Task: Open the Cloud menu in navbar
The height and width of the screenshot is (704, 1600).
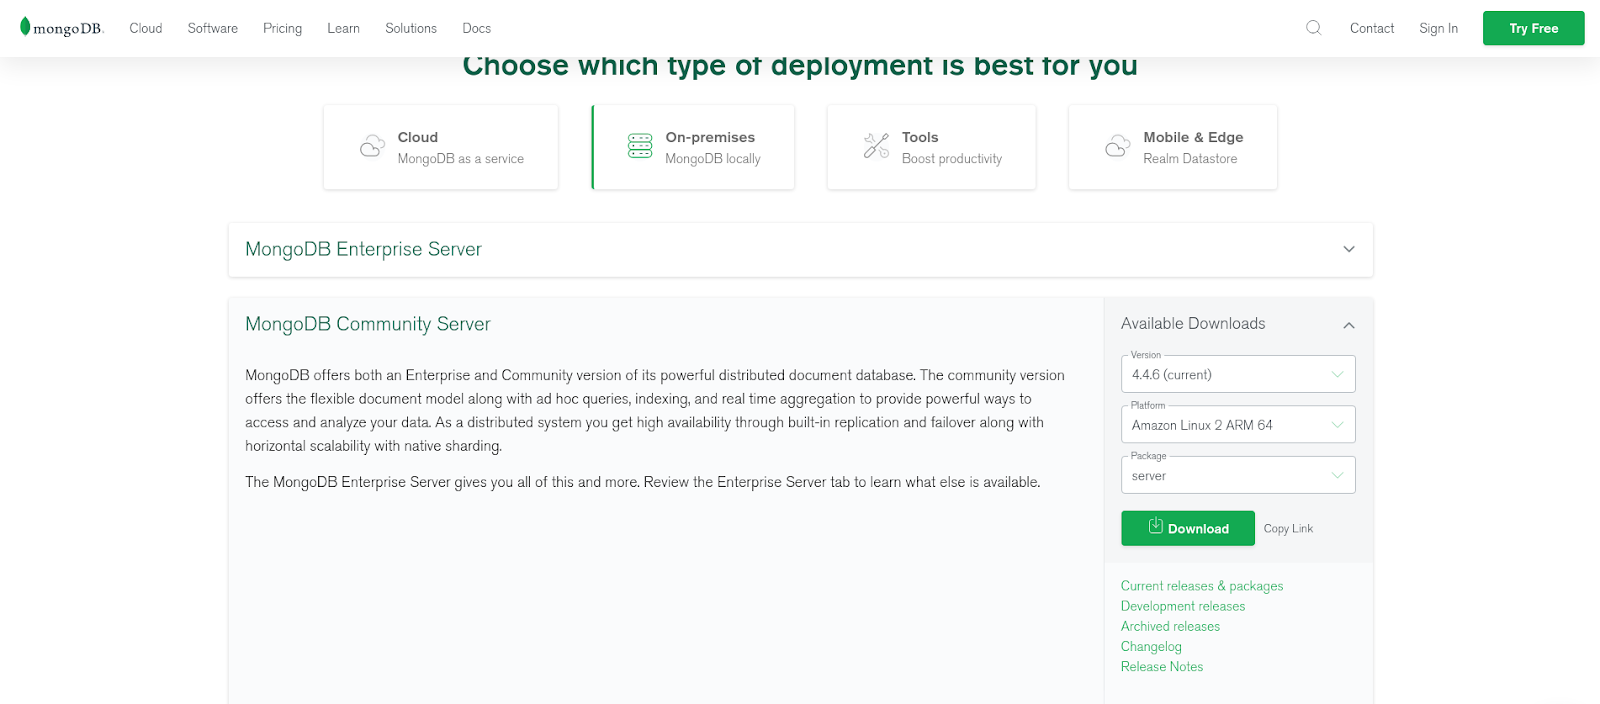Action: click(x=145, y=28)
